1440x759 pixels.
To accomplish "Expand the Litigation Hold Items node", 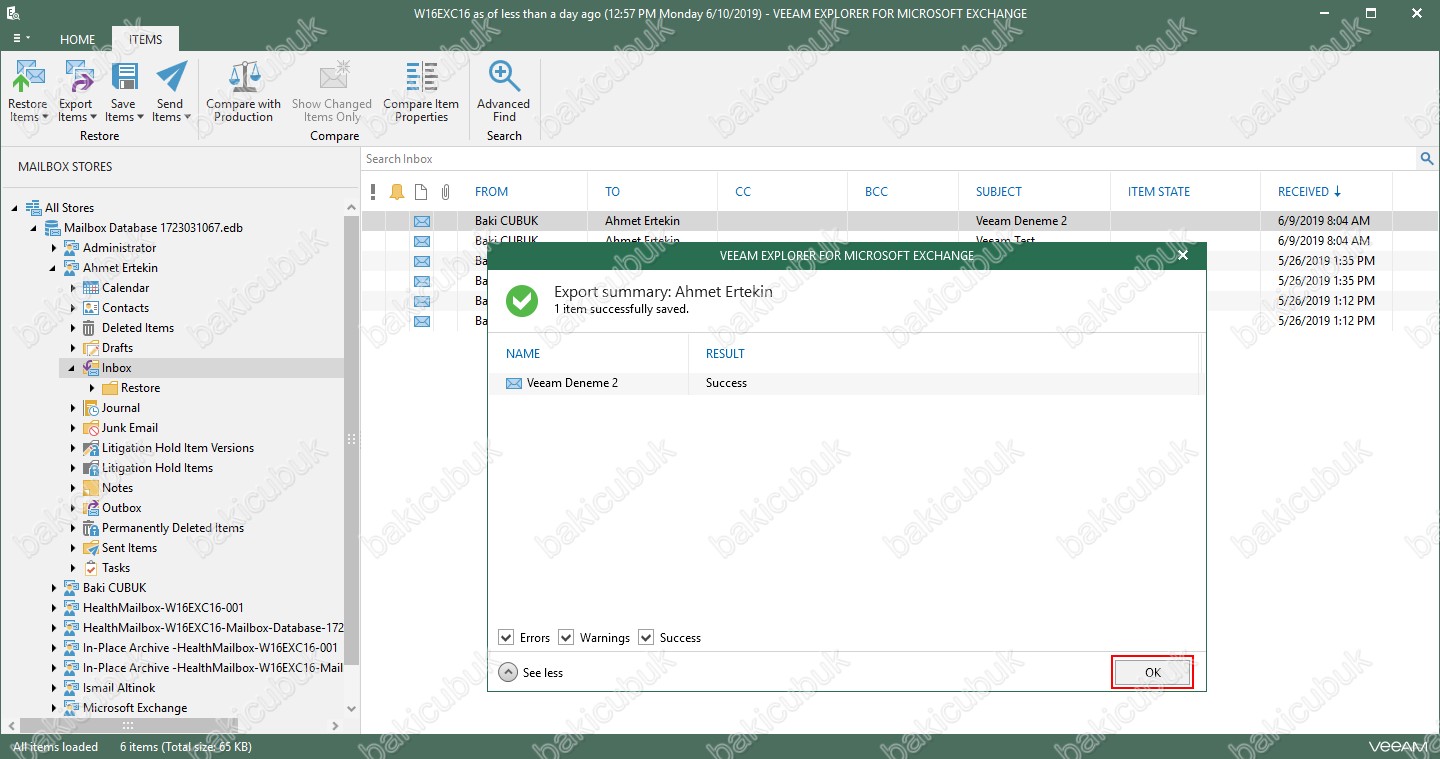I will pyautogui.click(x=72, y=468).
